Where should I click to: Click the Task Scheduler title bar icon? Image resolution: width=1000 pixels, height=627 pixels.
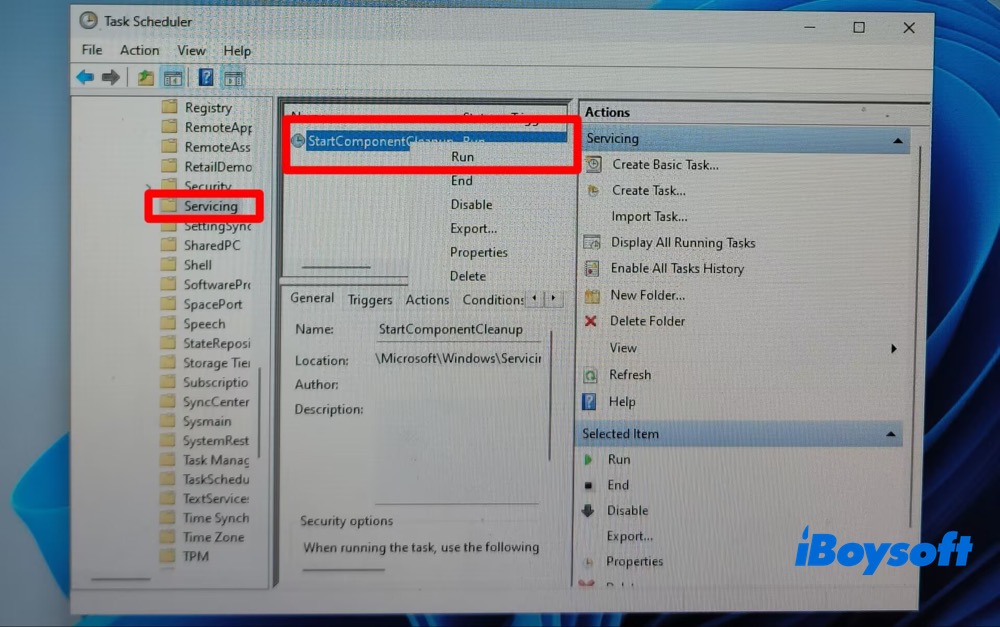tap(88, 21)
